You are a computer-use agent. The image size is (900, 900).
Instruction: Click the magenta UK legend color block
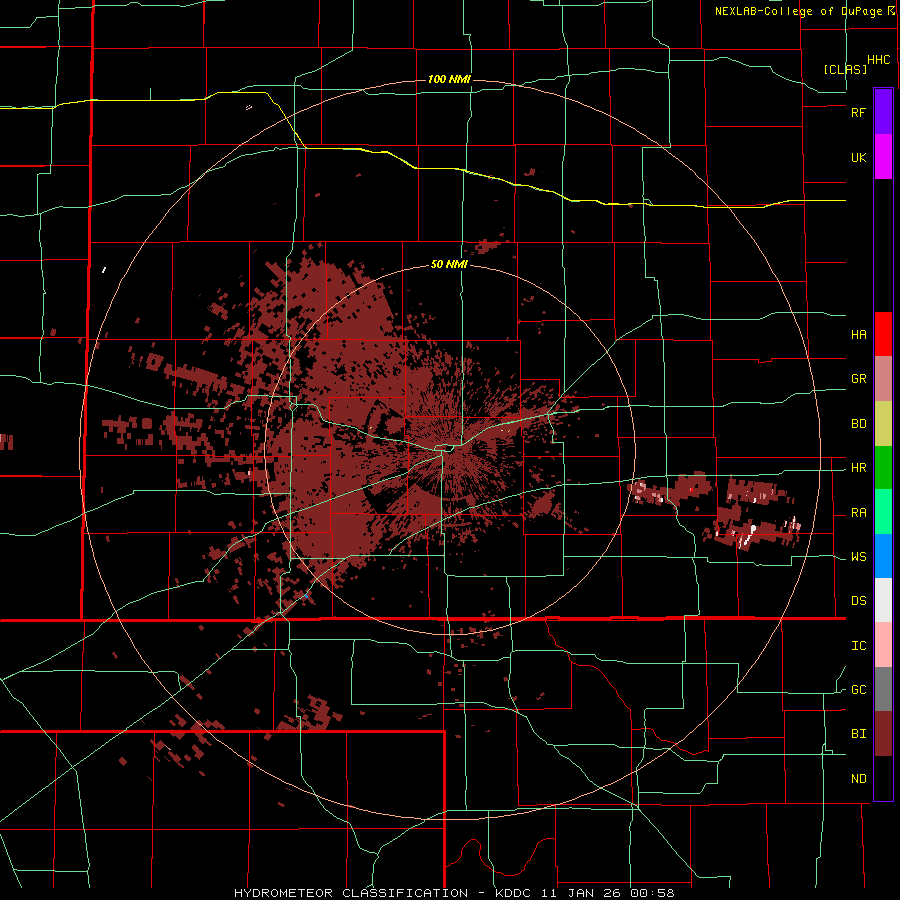(x=883, y=157)
